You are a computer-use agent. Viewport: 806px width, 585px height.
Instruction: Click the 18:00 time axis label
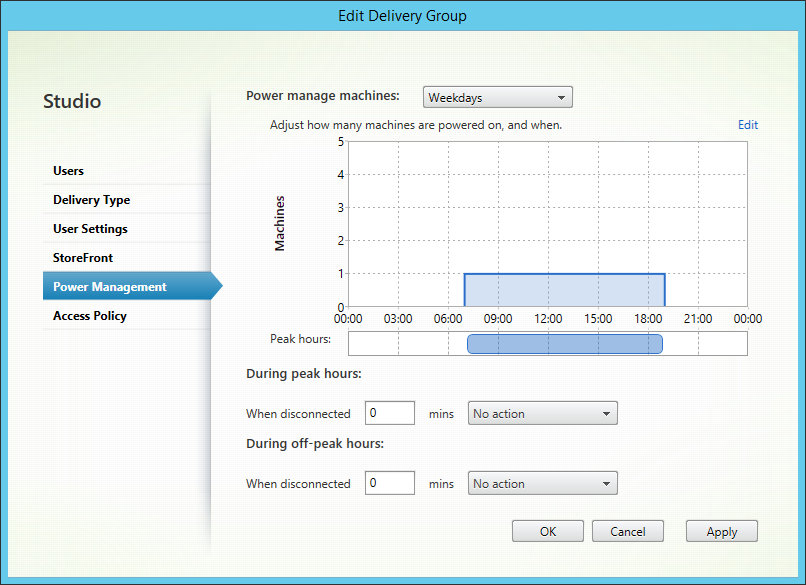[x=648, y=319]
